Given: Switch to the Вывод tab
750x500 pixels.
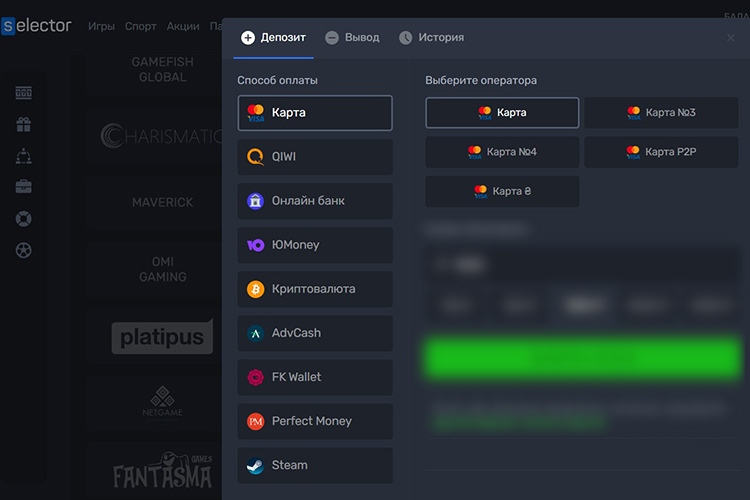Looking at the screenshot, I should 352,38.
